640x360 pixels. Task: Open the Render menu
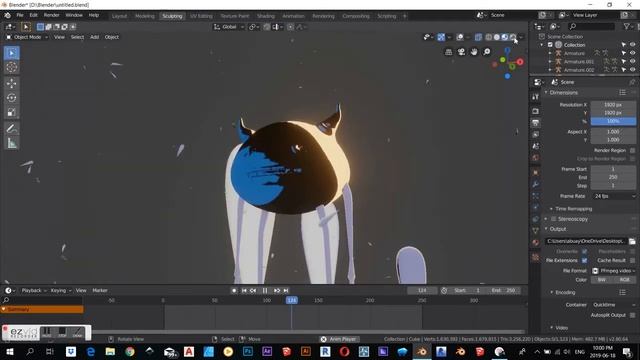coord(51,15)
